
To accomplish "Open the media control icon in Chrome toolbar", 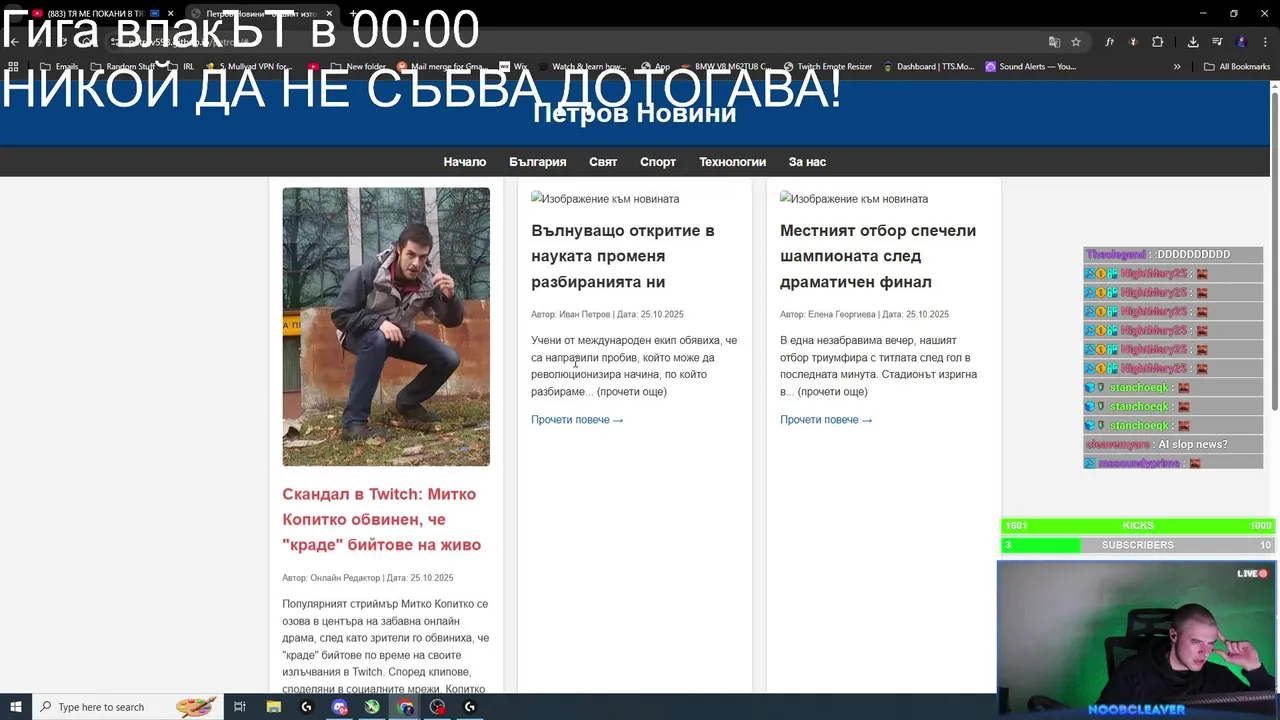I will 1217,42.
